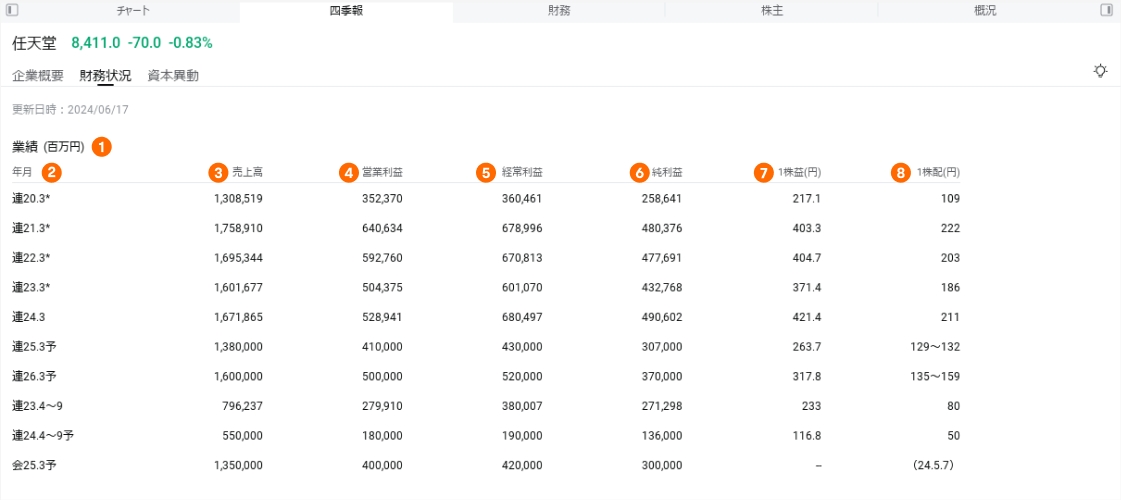The height and width of the screenshot is (500, 1121).
Task: Click the 業績 (百万円) heading
Action: (x=49, y=147)
